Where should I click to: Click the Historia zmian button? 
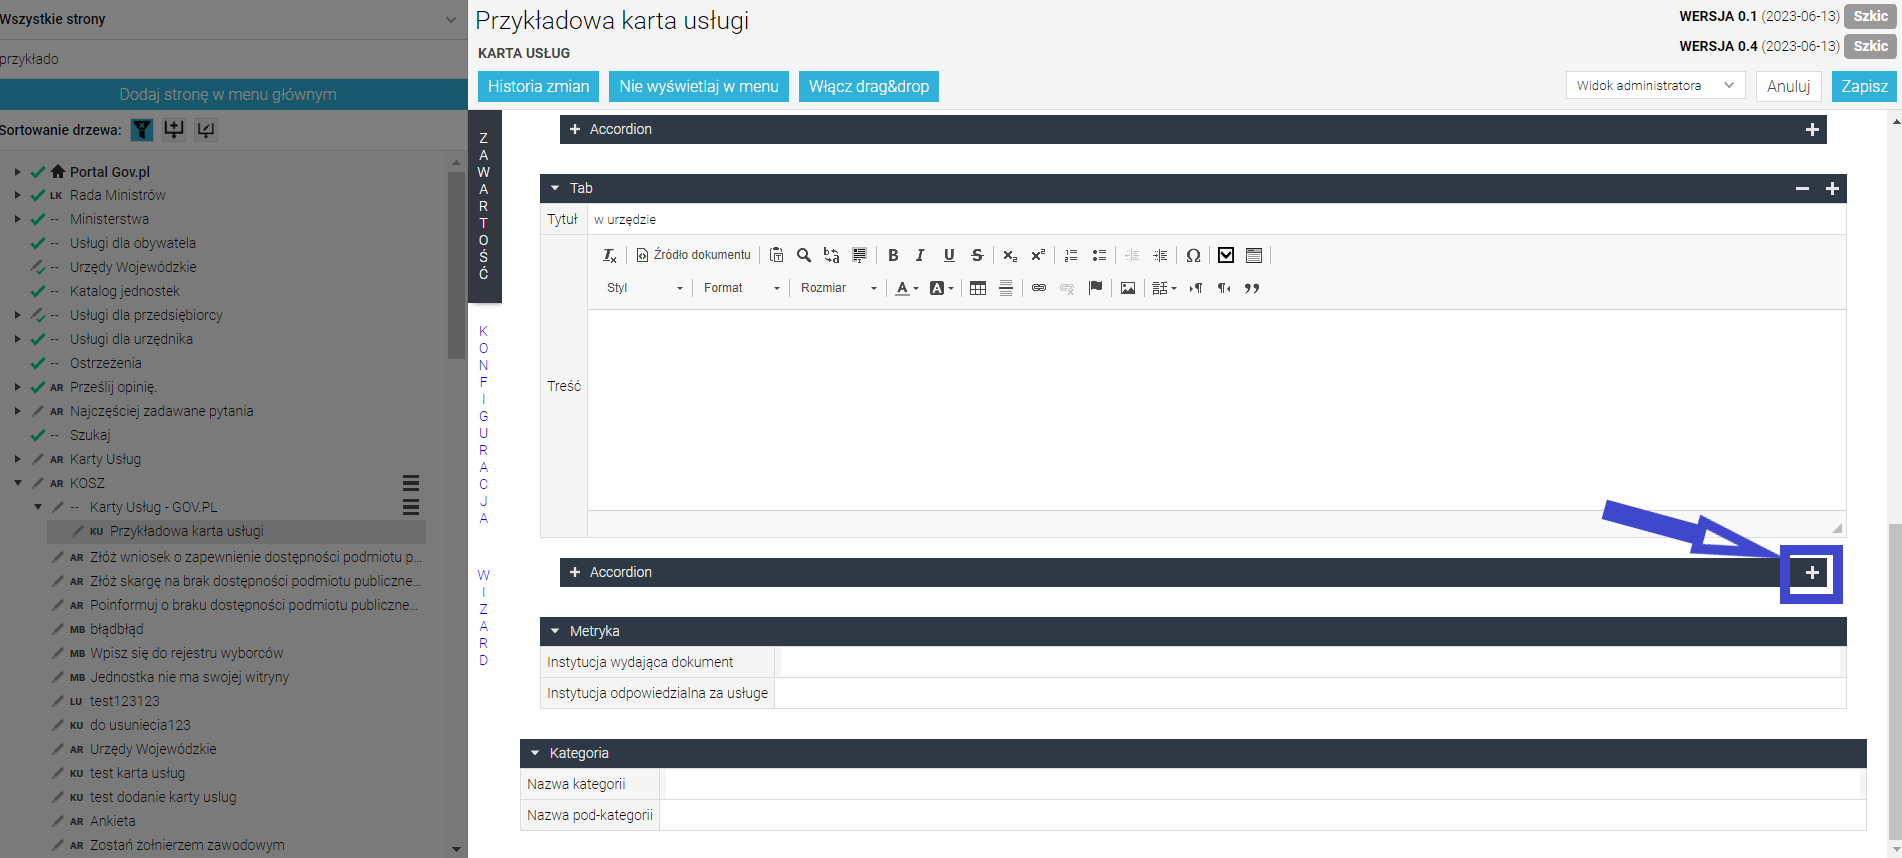pyautogui.click(x=538, y=86)
